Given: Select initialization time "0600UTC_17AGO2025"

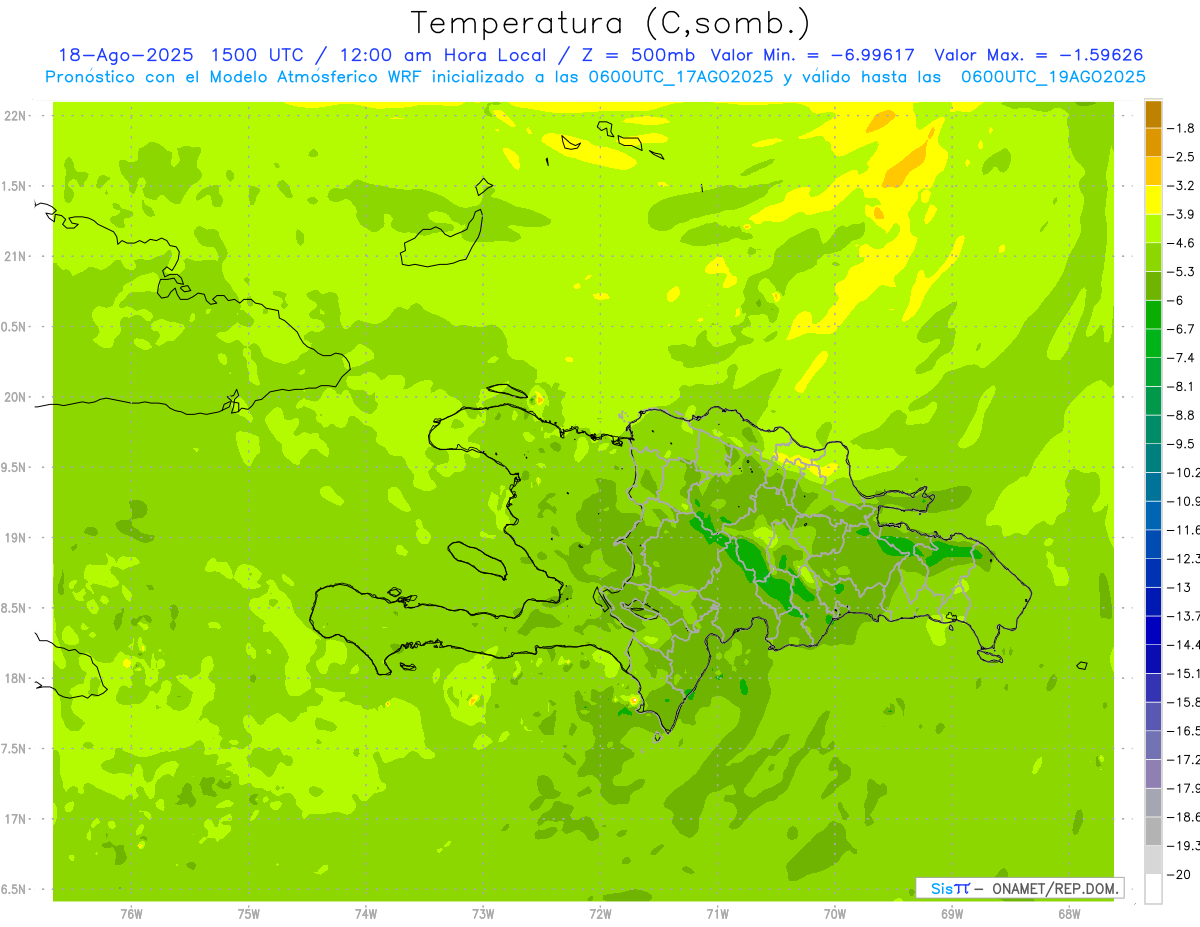Looking at the screenshot, I should coord(680,77).
